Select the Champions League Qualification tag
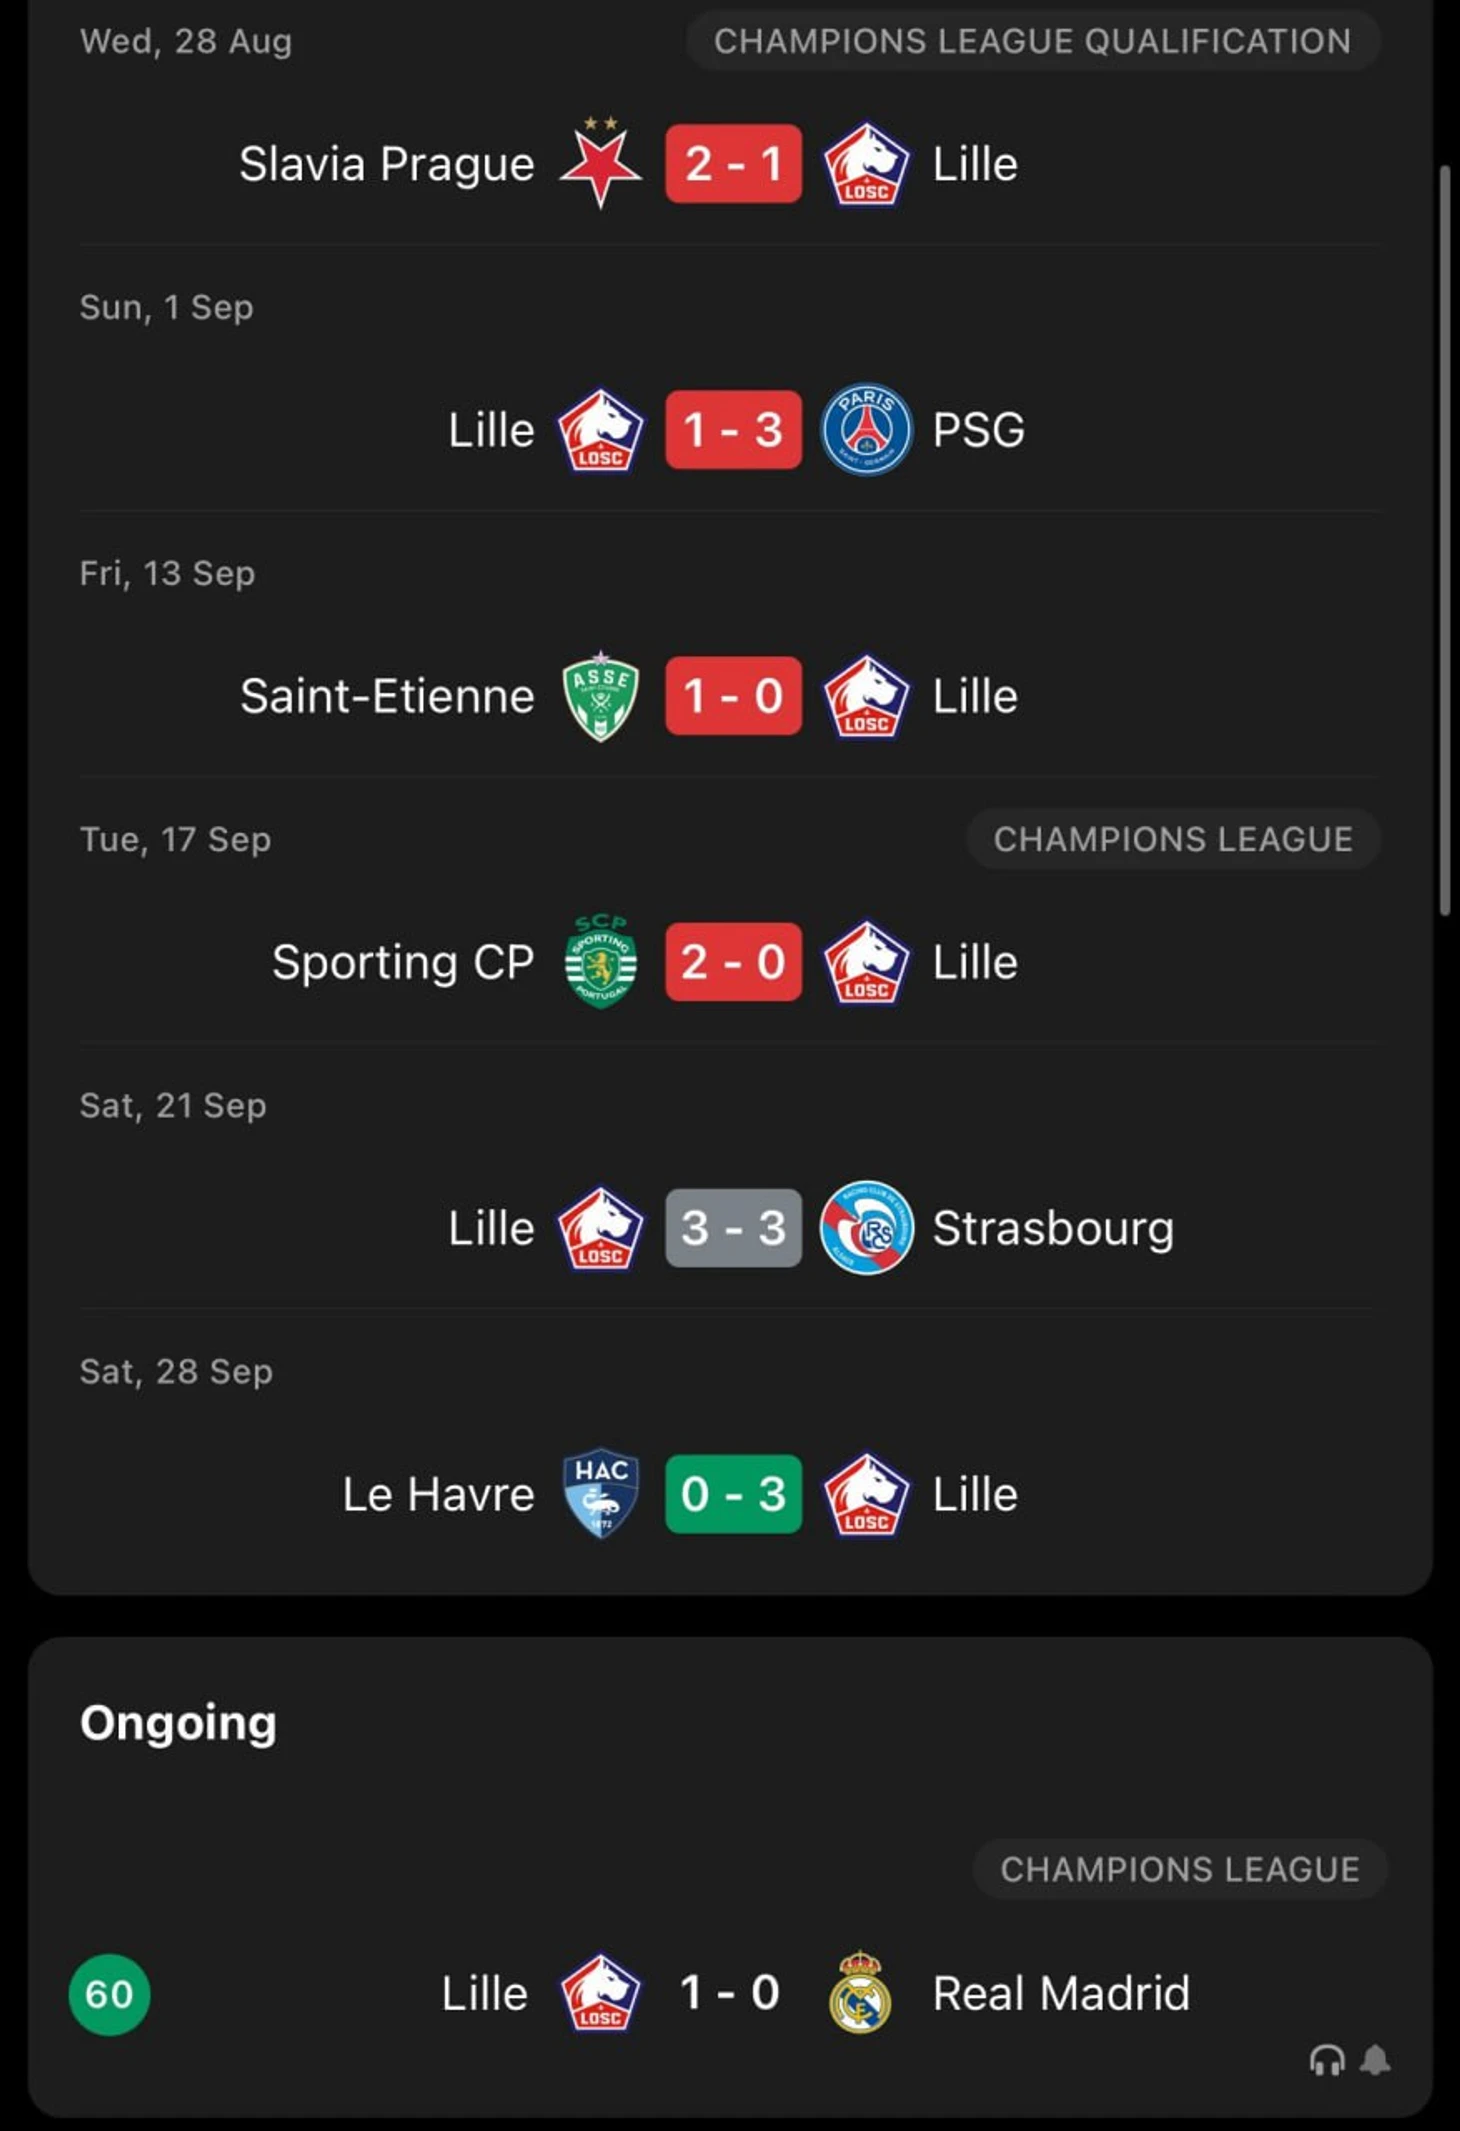1460x2131 pixels. tap(1033, 41)
